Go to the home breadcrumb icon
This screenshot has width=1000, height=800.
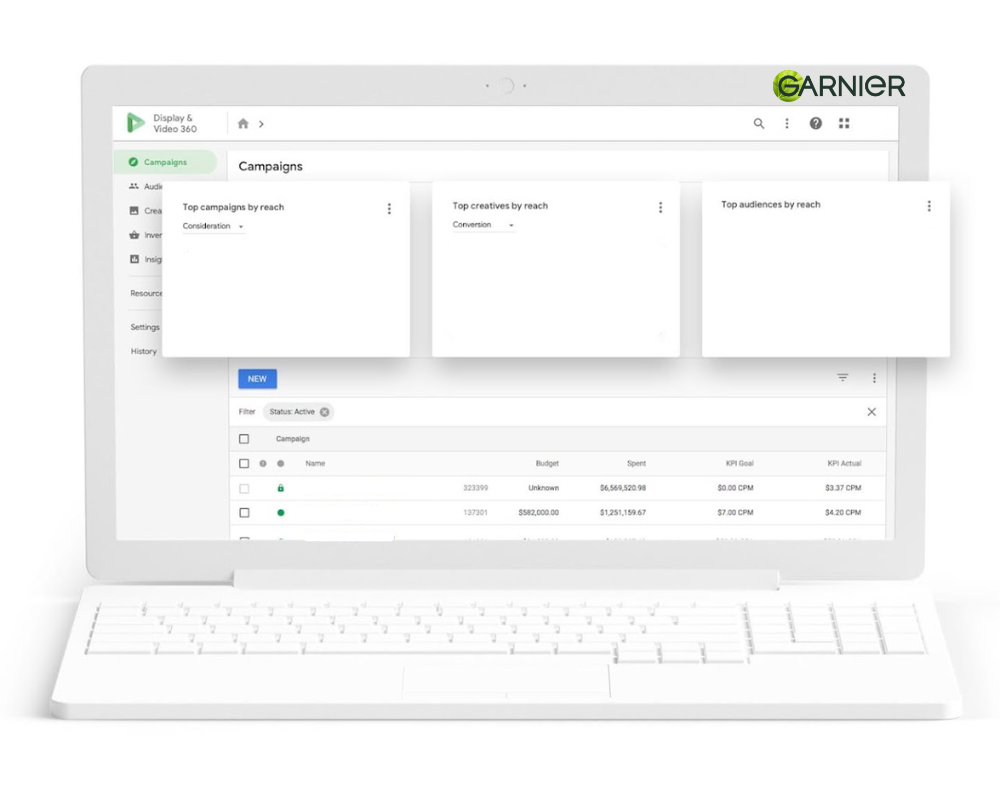tap(243, 124)
